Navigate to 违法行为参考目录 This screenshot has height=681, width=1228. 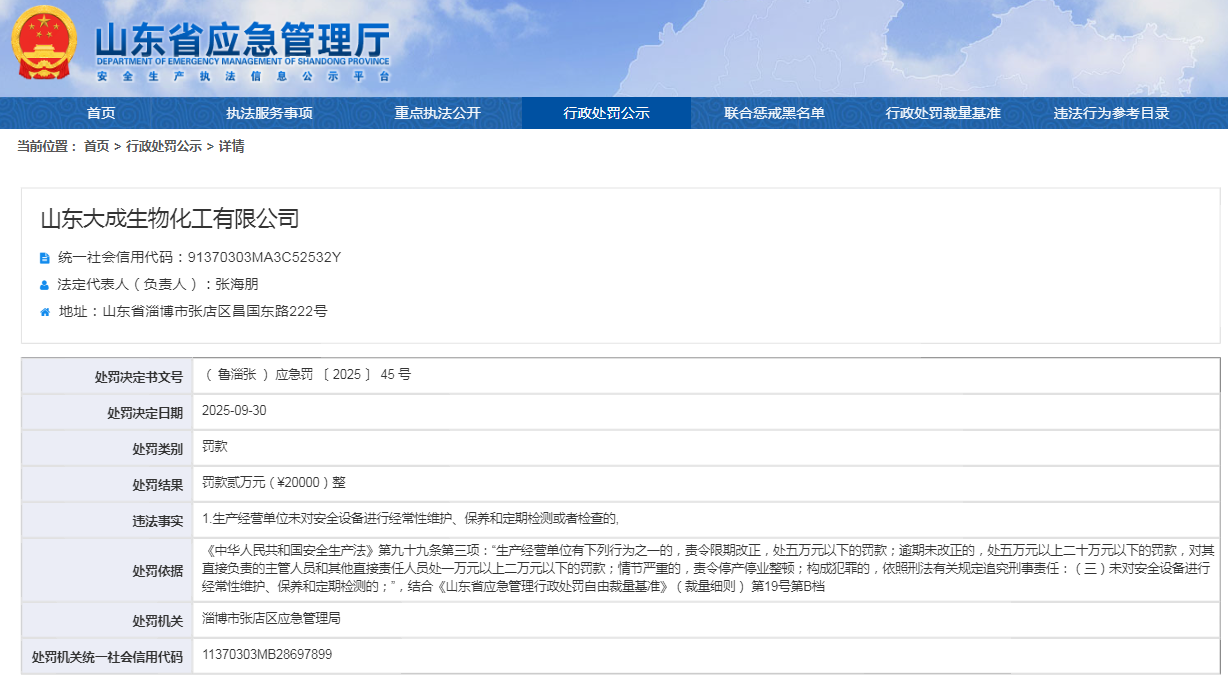(1111, 113)
